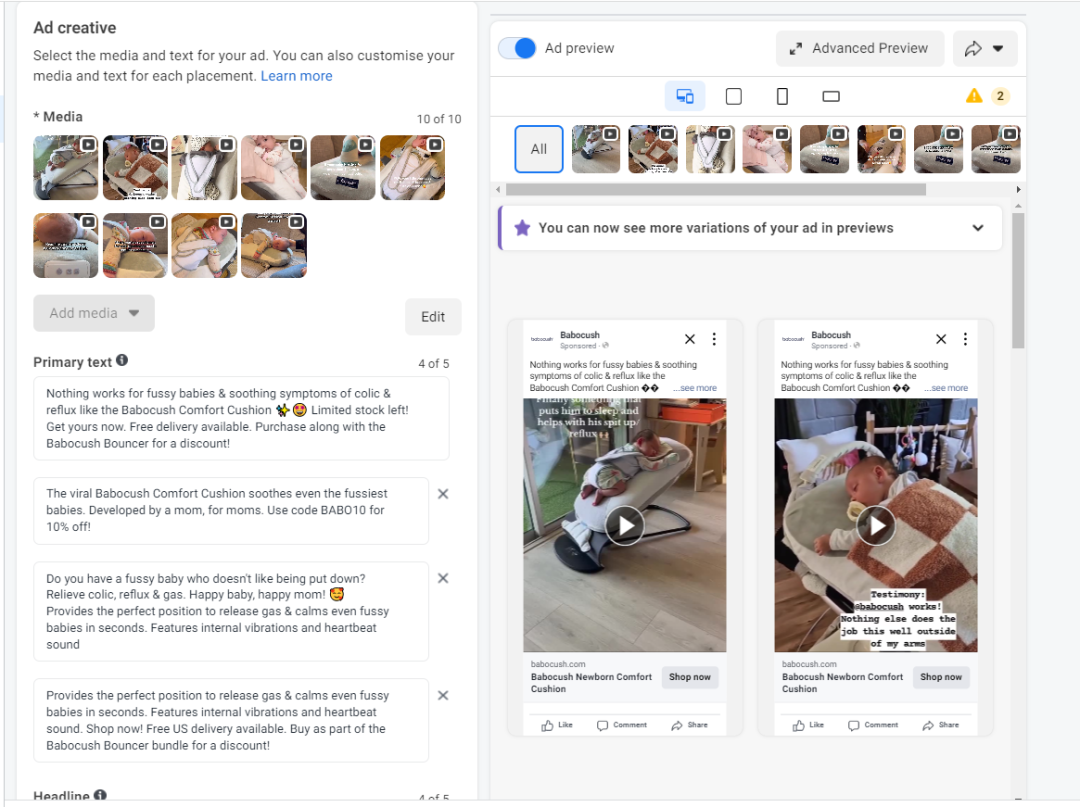Select the media thumbnail with checkered blanket
The width and height of the screenshot is (1080, 807).
(x=135, y=167)
